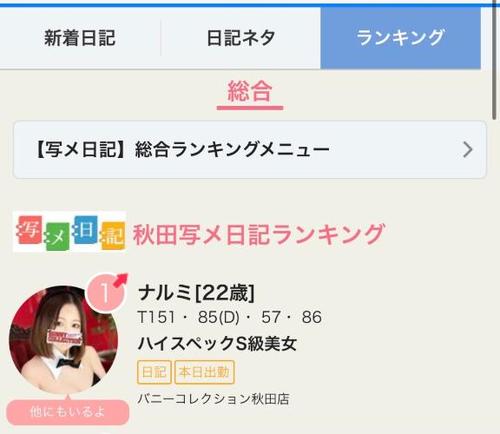The width and height of the screenshot is (500, 434).
Task: Open the バニーコレクション秋田店 shop link
Action: pos(213,399)
